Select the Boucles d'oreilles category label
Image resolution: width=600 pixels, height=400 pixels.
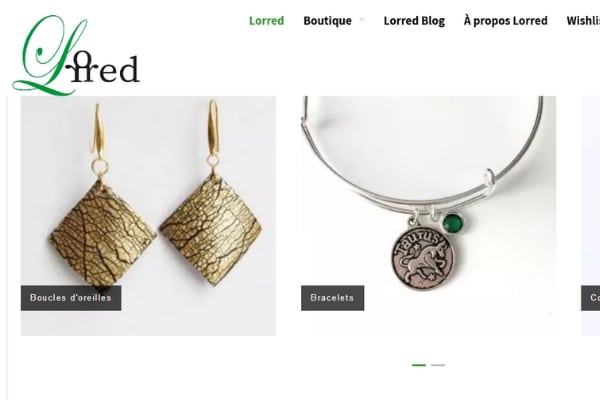tap(71, 298)
